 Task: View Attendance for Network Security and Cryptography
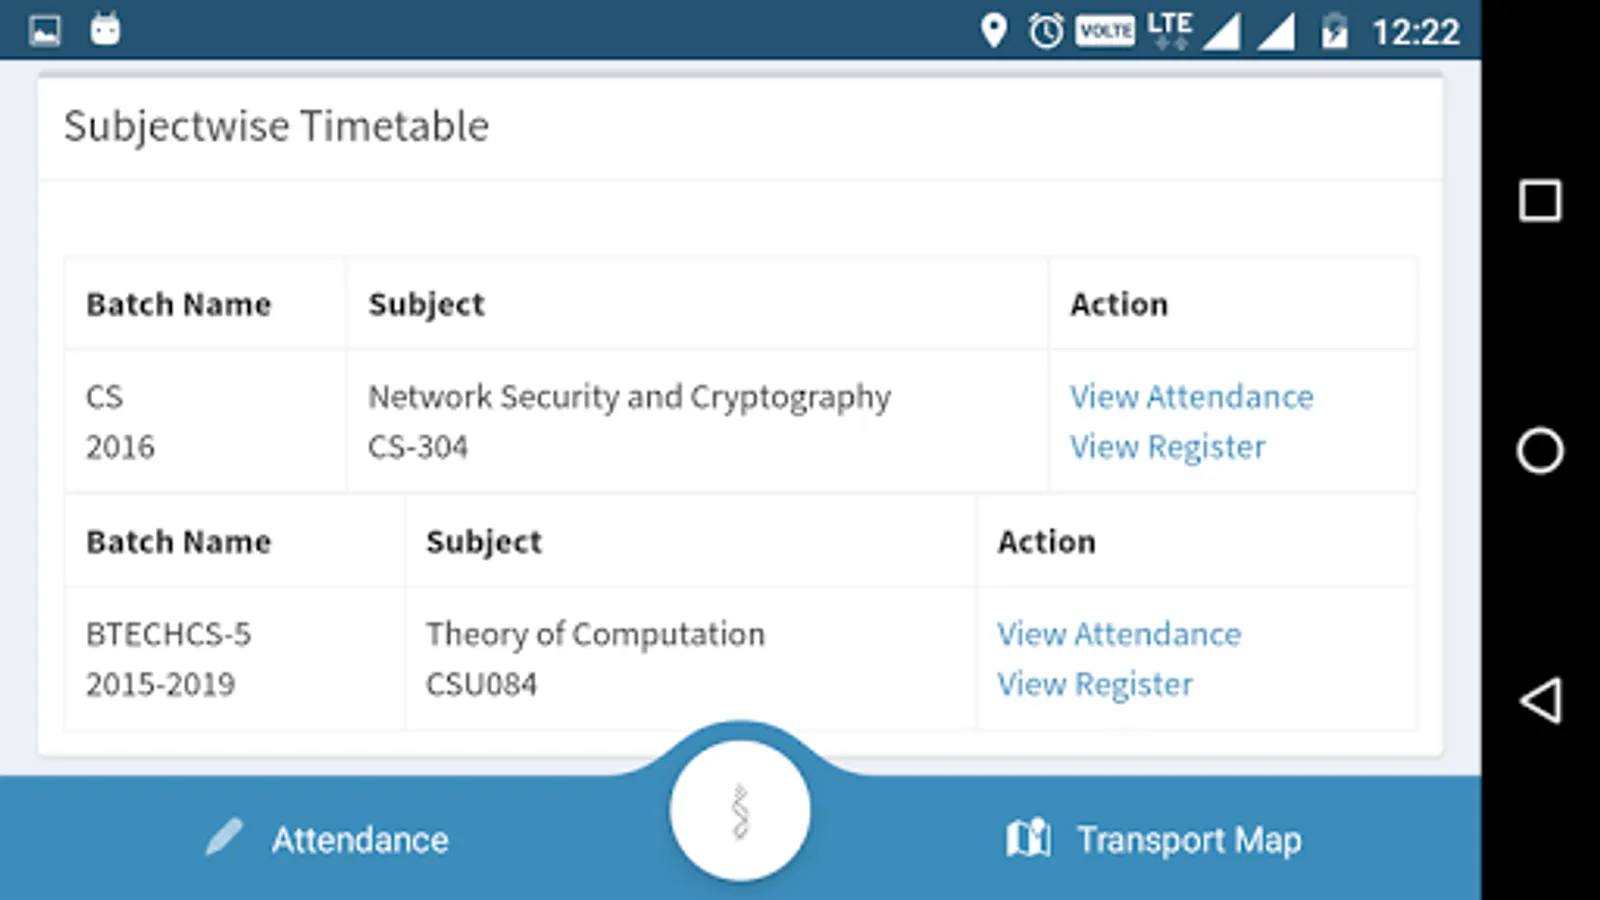[1191, 397]
